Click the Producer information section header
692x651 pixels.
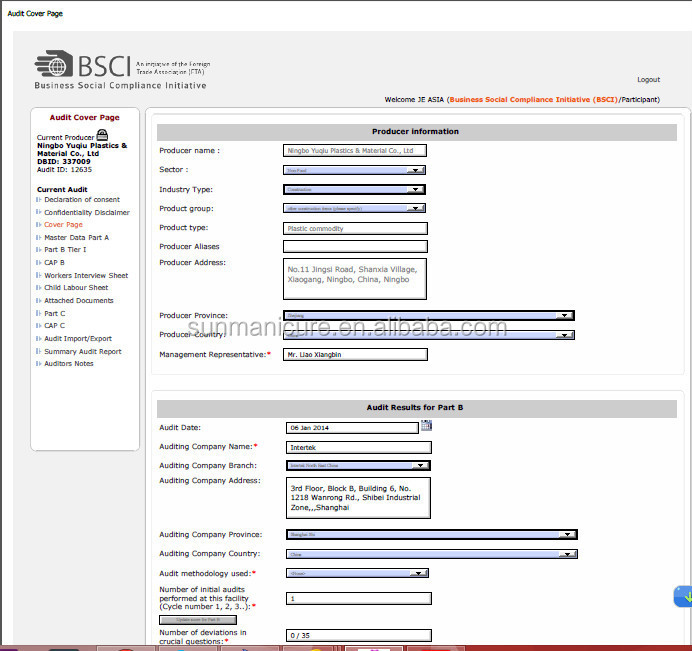[x=417, y=132]
